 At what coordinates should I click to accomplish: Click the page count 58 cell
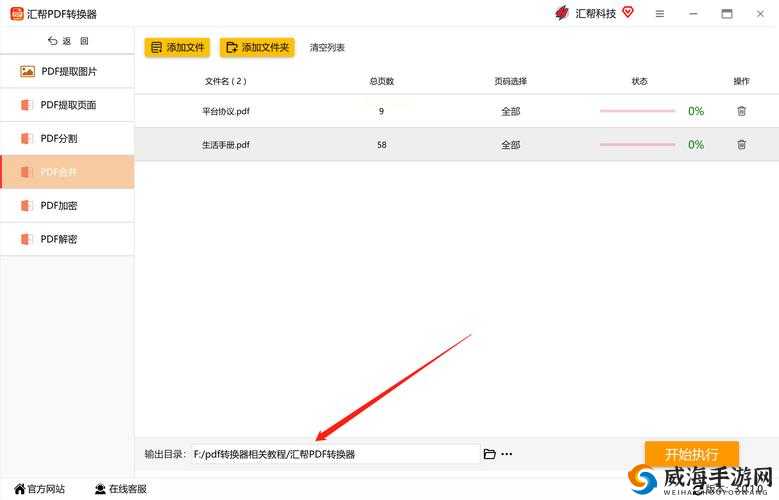point(382,145)
